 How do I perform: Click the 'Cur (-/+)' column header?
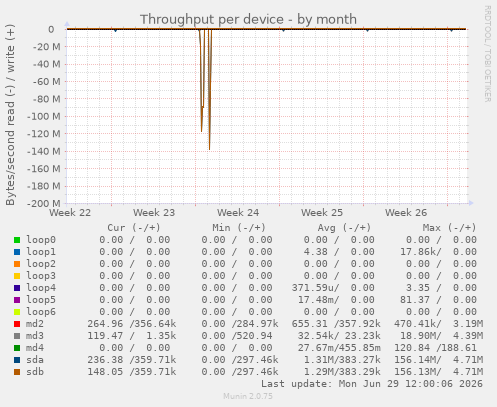click(134, 228)
